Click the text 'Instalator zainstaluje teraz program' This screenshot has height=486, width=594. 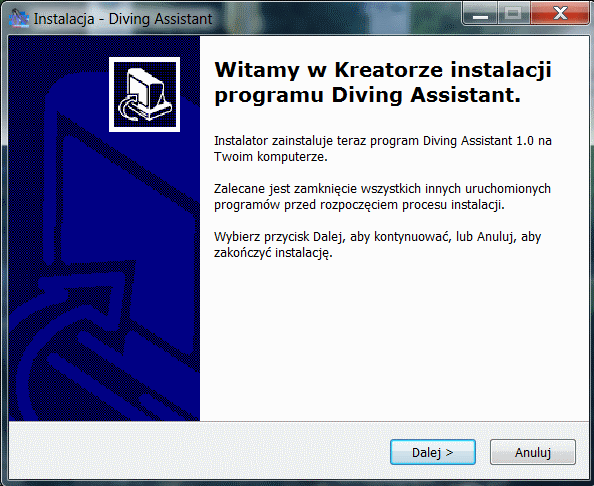317,141
